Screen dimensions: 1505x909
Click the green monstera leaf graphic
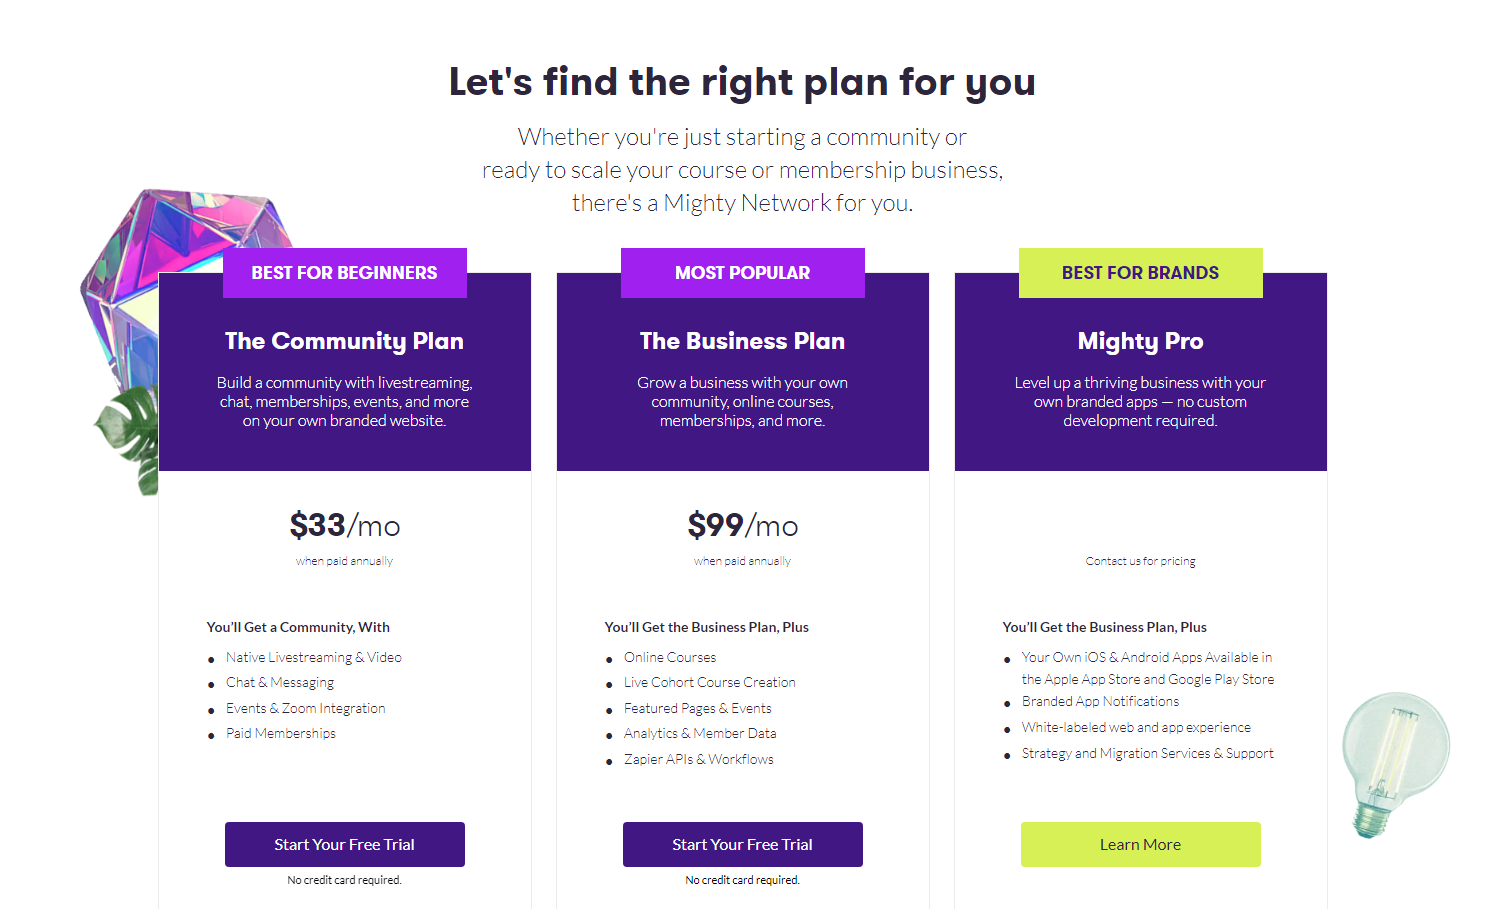pyautogui.click(x=130, y=438)
